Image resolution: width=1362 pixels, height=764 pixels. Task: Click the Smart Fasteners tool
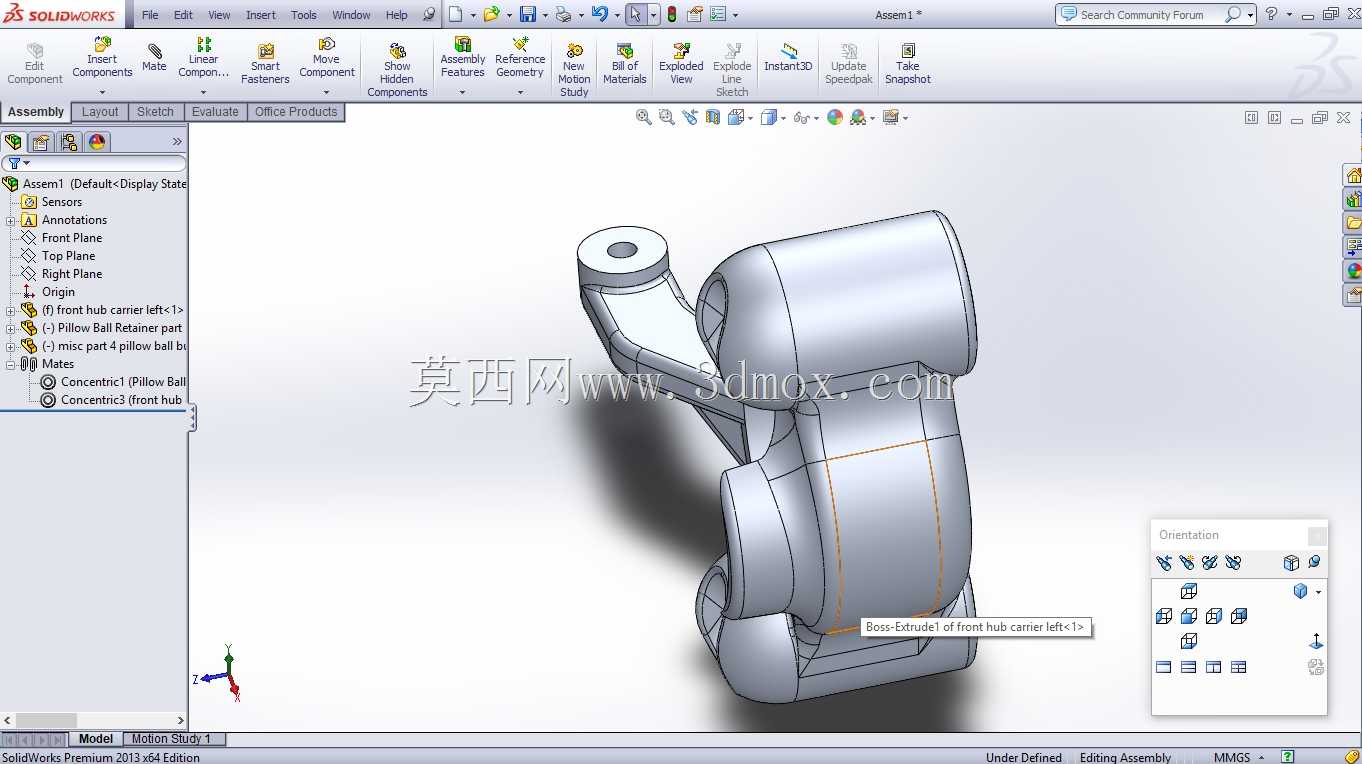(x=265, y=64)
